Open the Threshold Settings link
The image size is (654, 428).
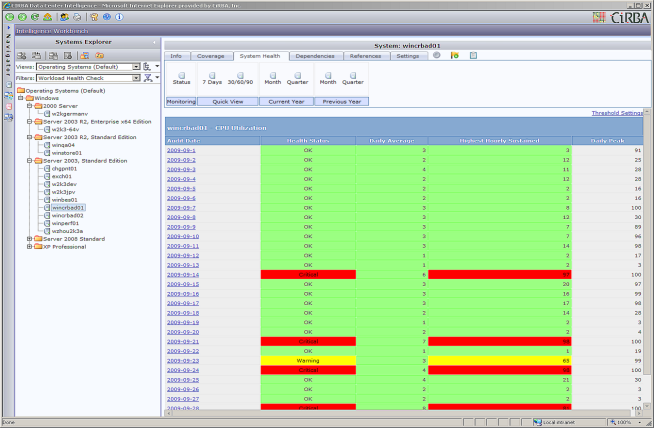(x=617, y=113)
